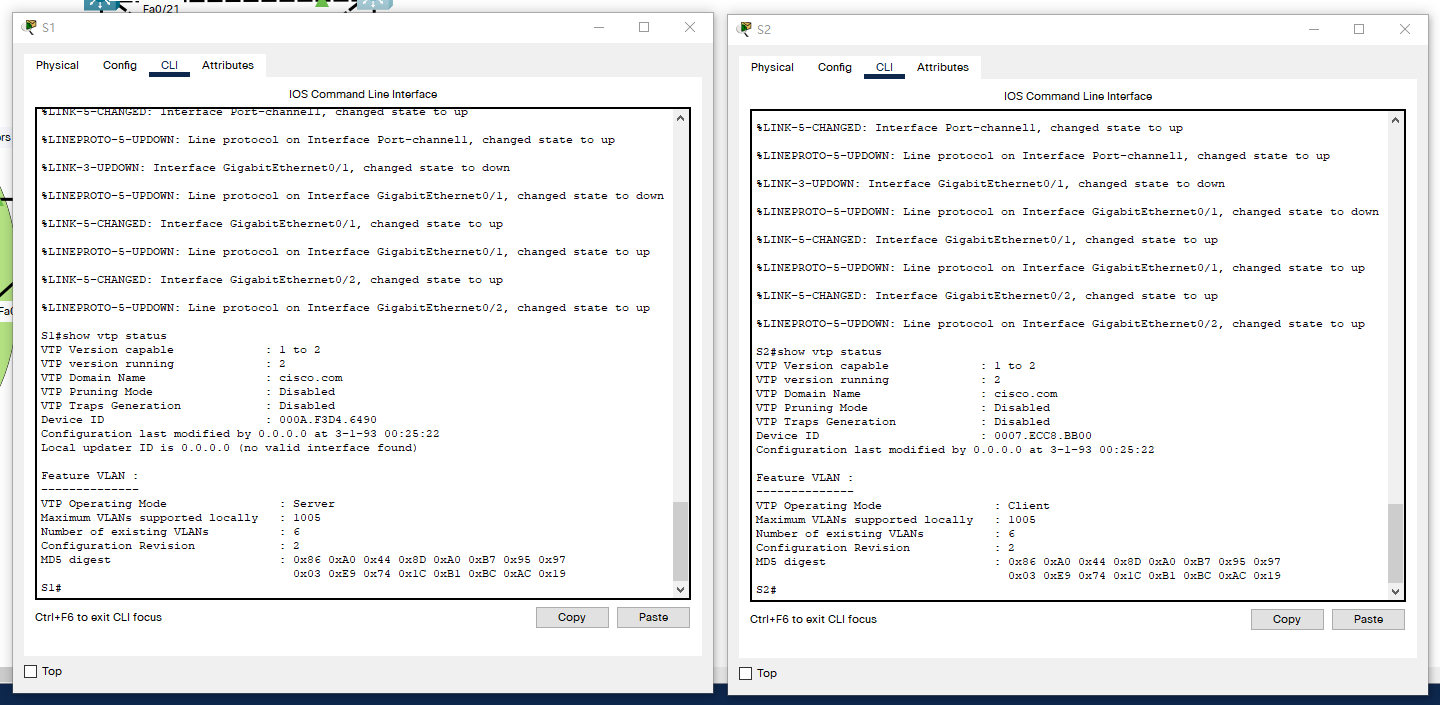Maximize the S1 switch window

coord(644,27)
